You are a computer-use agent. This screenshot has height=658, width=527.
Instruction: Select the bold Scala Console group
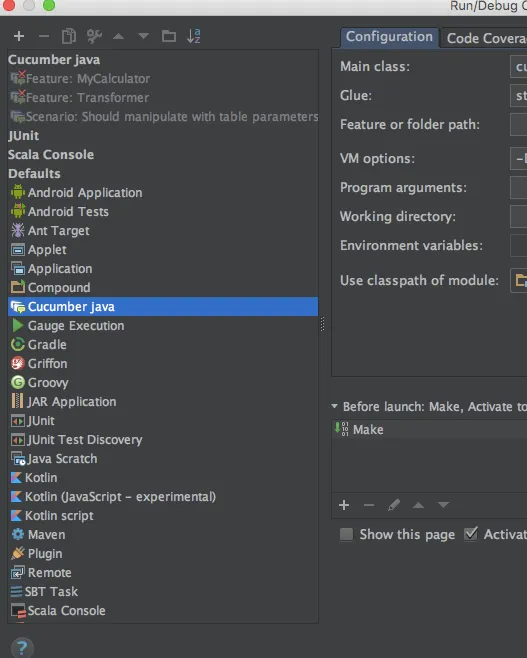click(x=163, y=154)
